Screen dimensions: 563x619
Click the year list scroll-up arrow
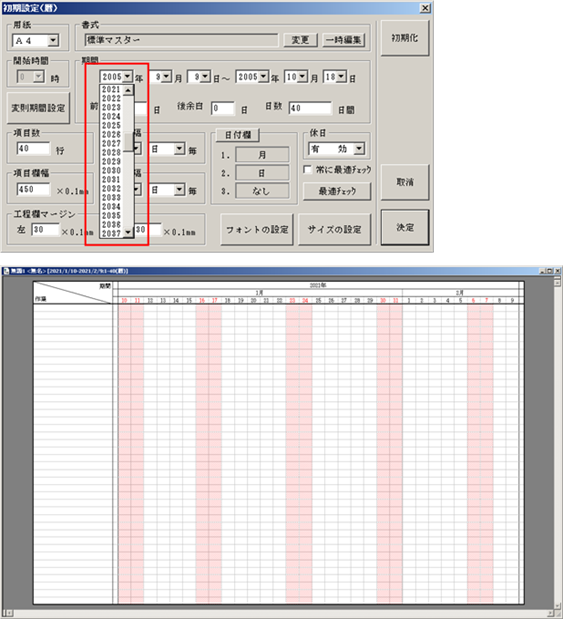(128, 90)
